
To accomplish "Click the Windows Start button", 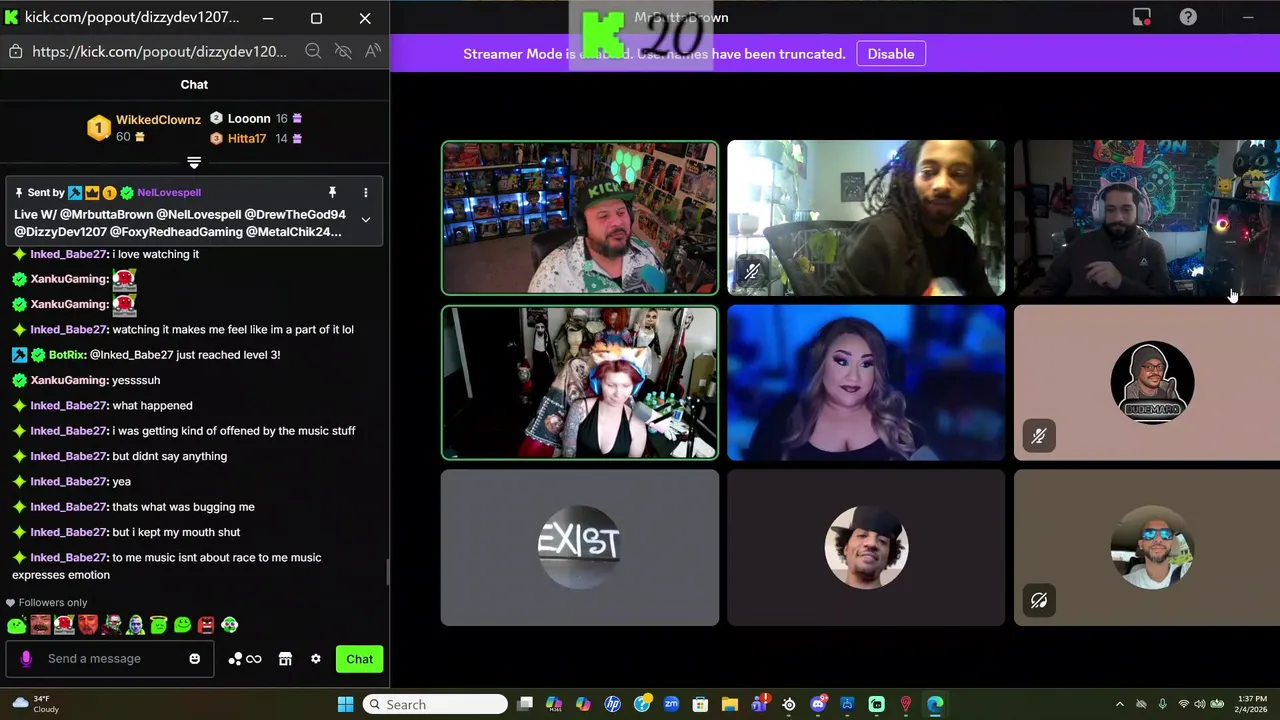I will coord(345,704).
